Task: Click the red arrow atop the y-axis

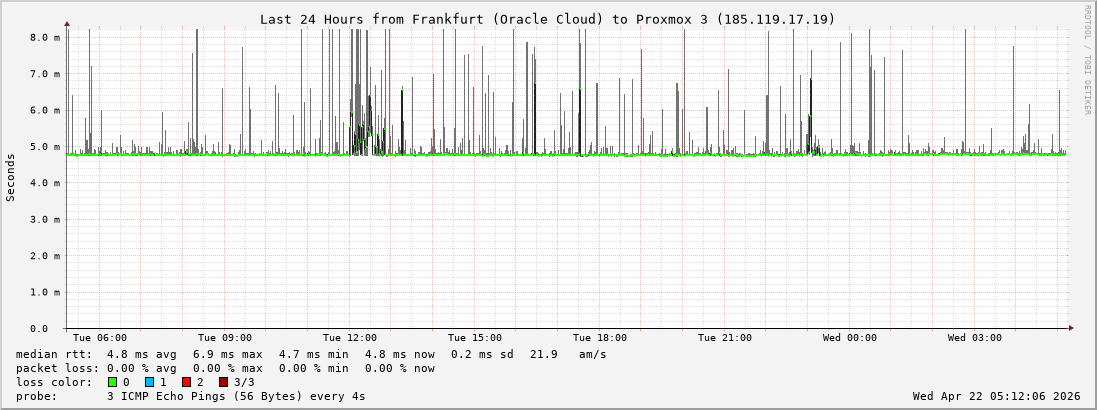Action: (67, 23)
